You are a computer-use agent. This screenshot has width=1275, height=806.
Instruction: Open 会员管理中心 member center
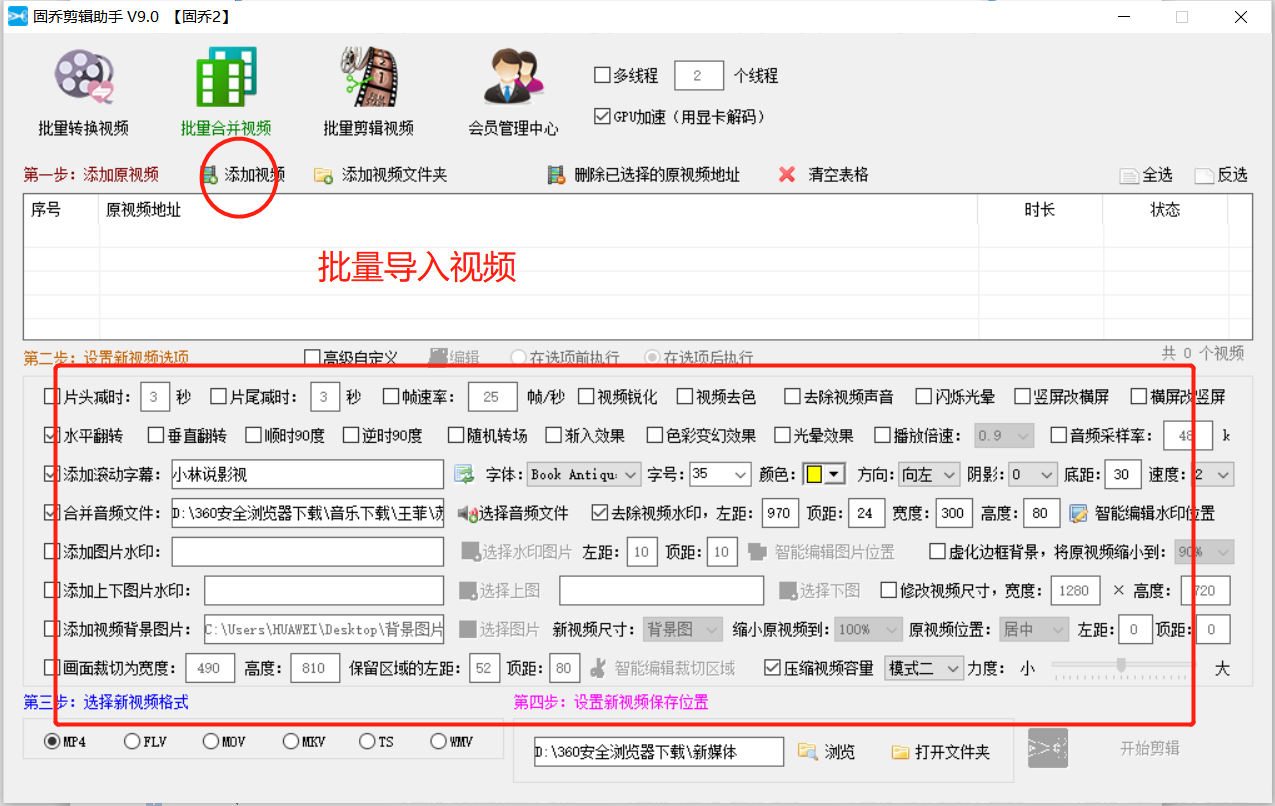pyautogui.click(x=512, y=90)
